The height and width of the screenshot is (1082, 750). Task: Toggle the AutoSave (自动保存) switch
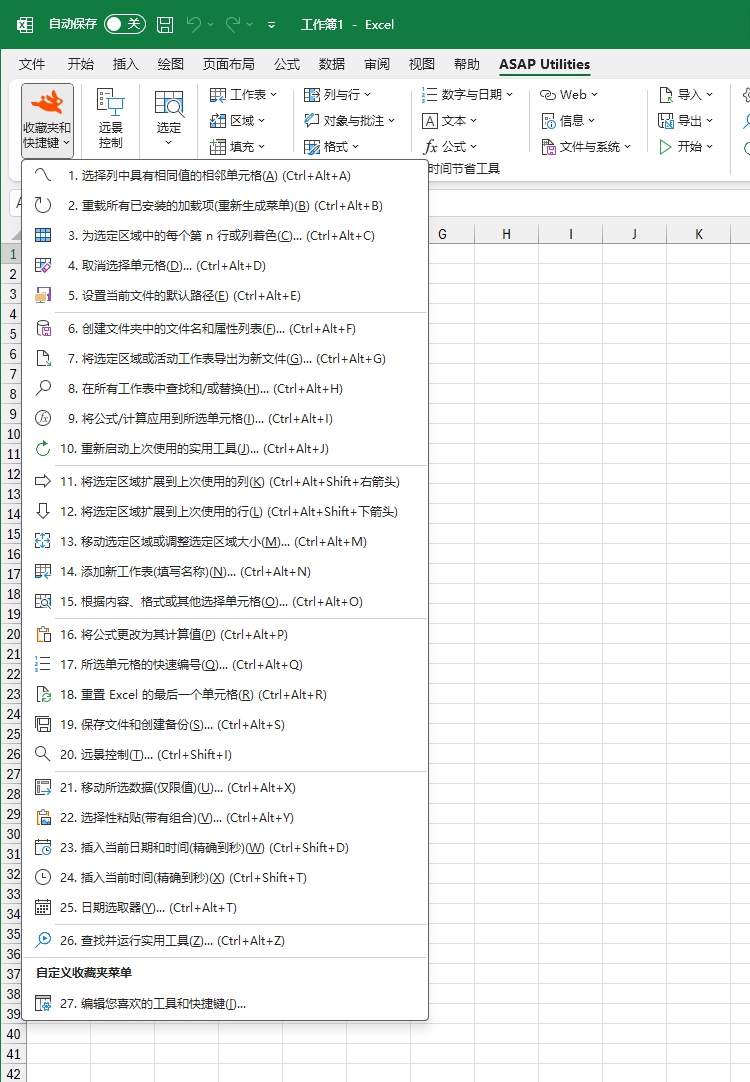pyautogui.click(x=125, y=24)
